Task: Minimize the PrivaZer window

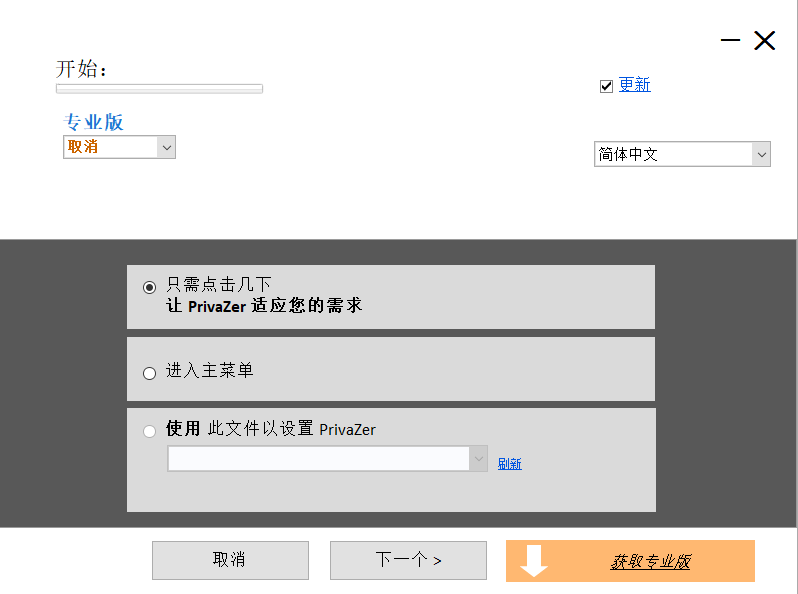Action: (730, 40)
